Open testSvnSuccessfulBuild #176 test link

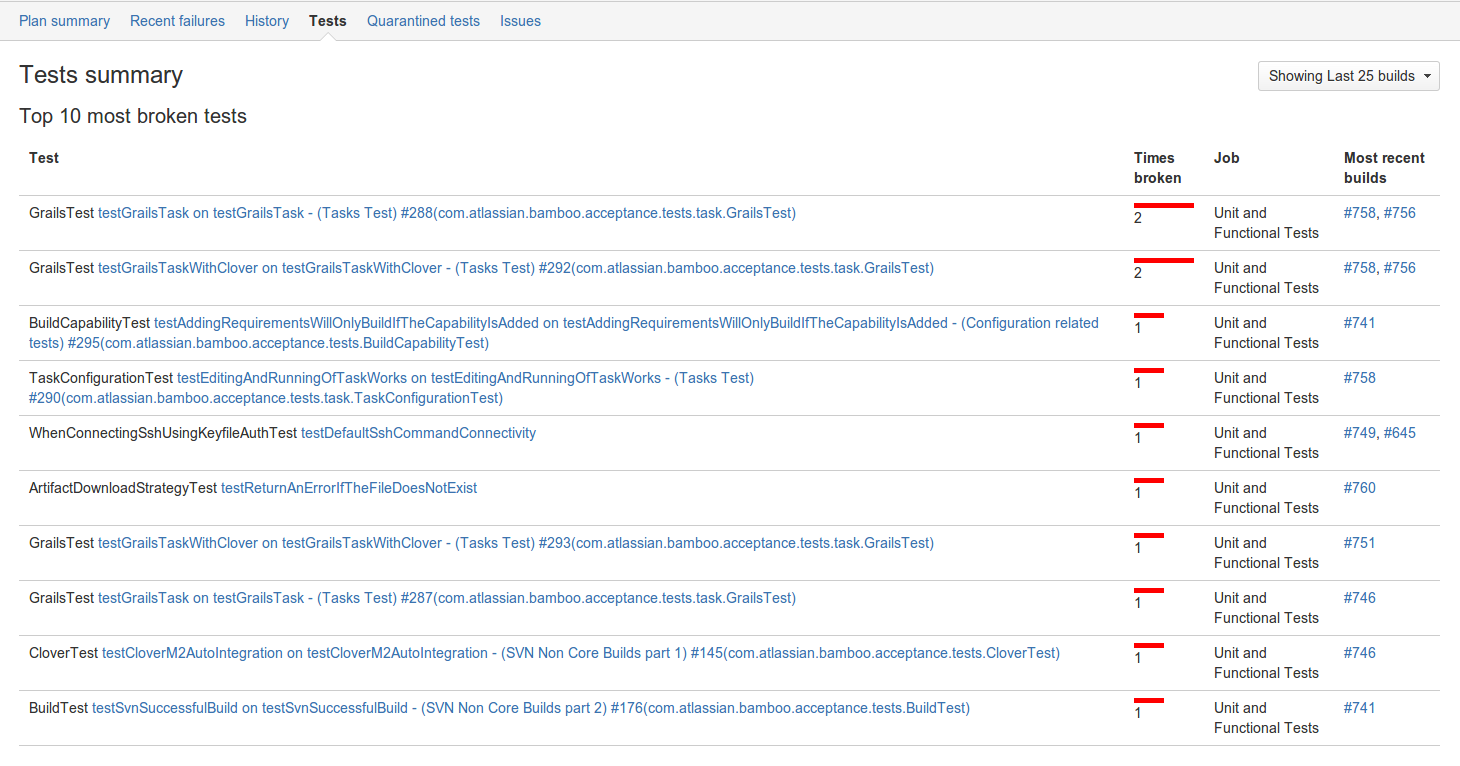(x=531, y=708)
